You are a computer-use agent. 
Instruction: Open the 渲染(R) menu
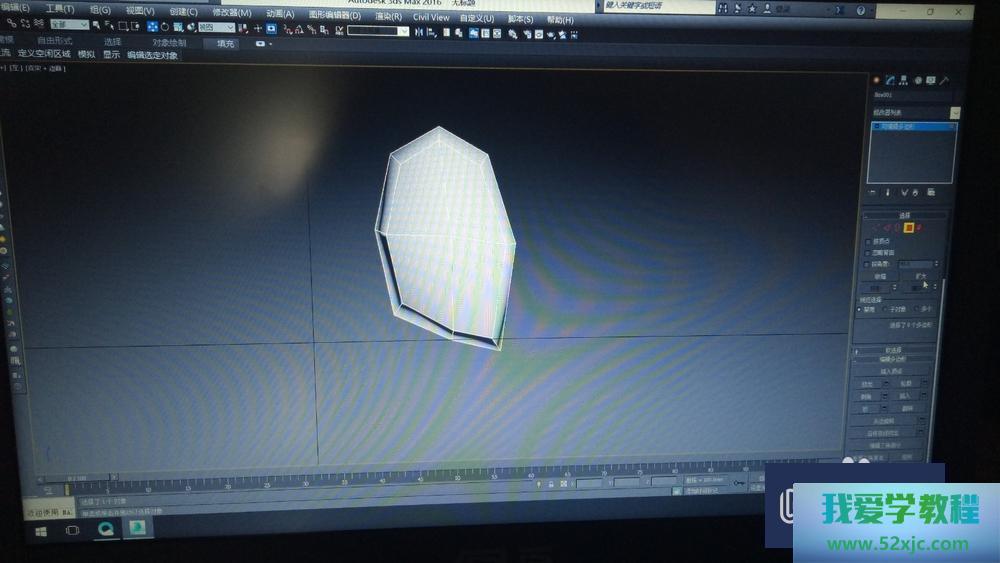tap(388, 17)
